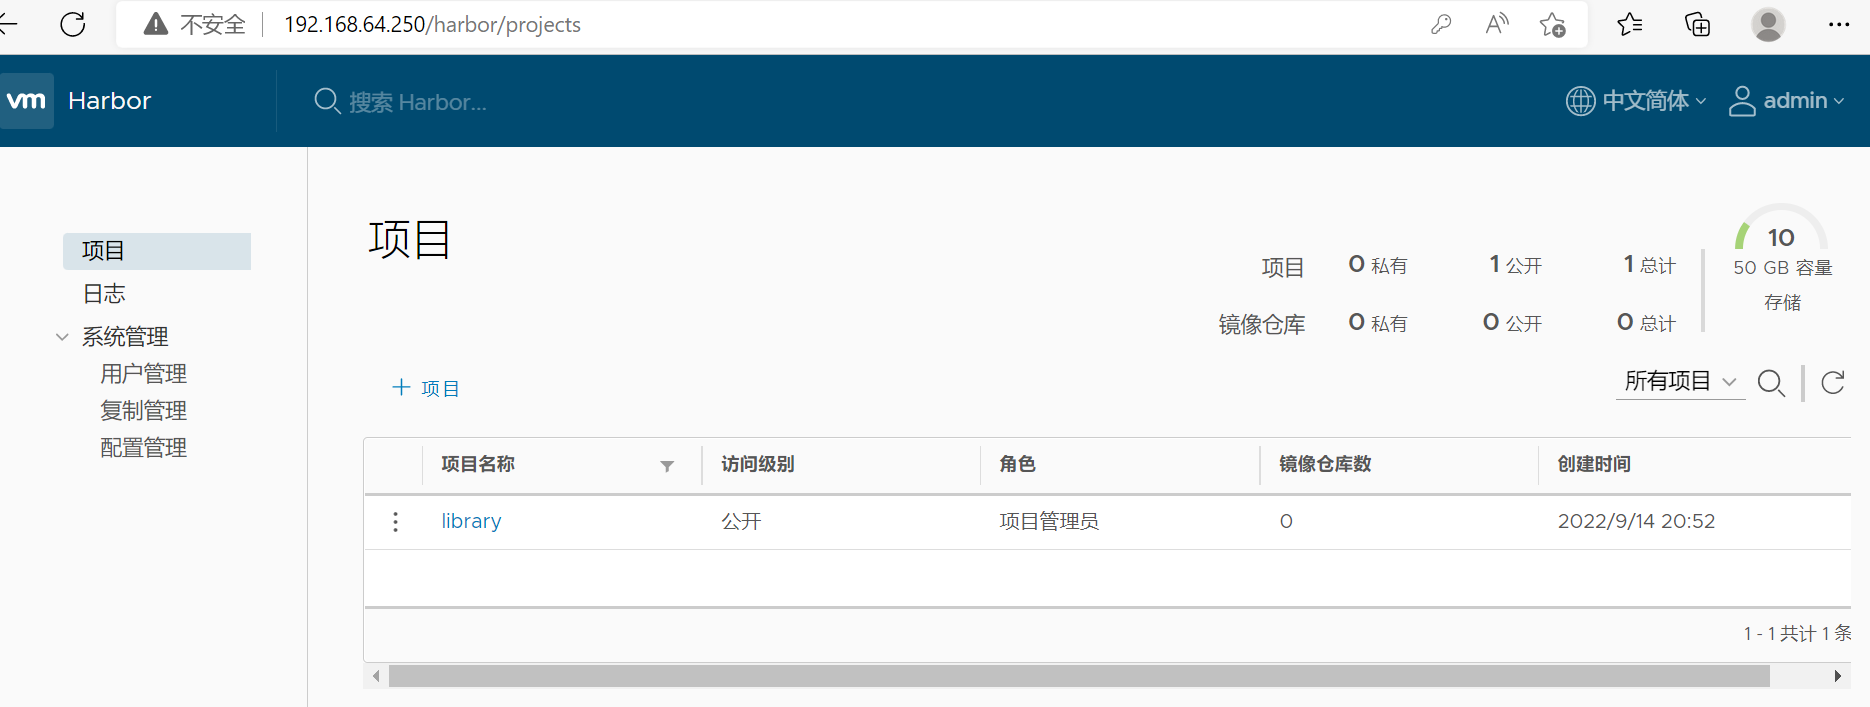Open 用户管理 in the sidebar
This screenshot has width=1870, height=707.
click(x=144, y=374)
